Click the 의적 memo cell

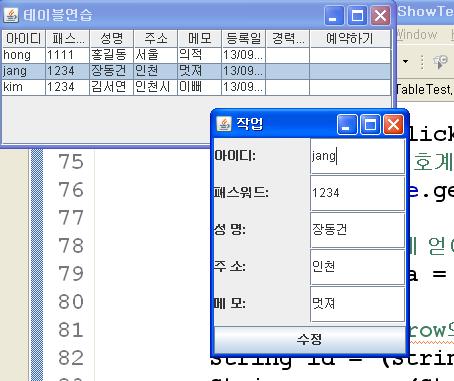(199, 55)
